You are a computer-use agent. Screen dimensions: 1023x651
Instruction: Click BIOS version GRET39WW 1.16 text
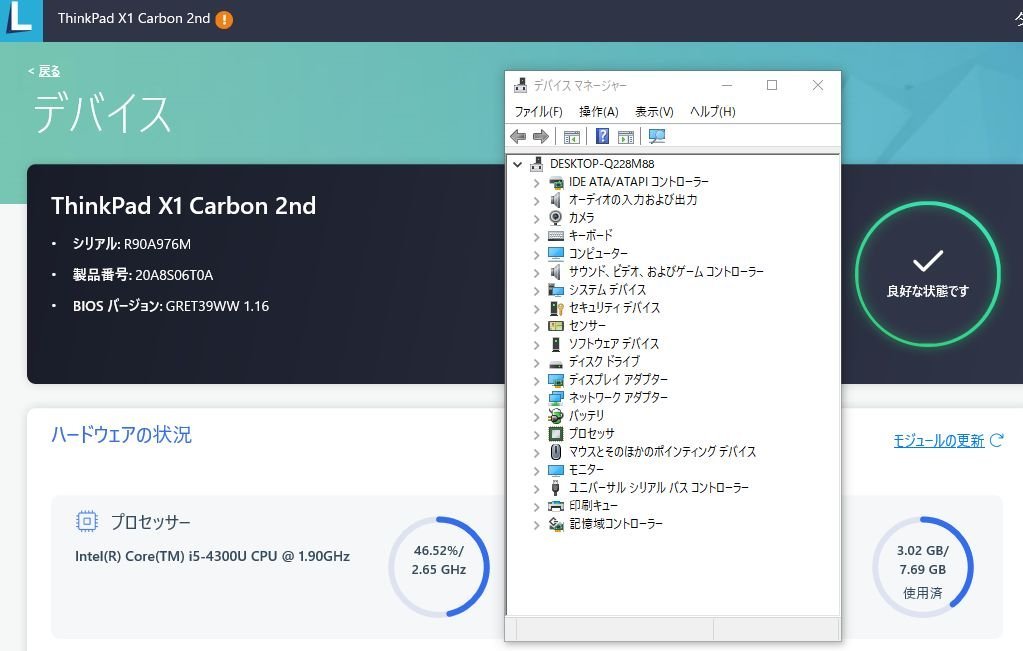pos(217,306)
